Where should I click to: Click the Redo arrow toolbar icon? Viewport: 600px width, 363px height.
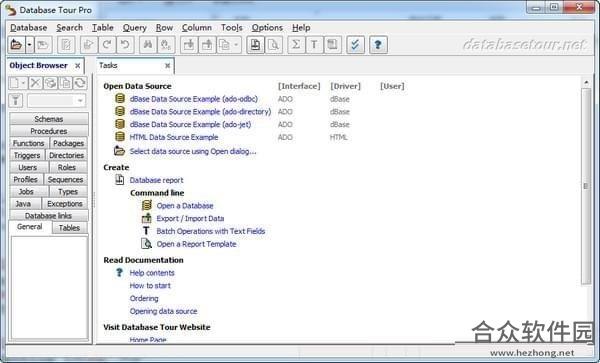point(107,45)
